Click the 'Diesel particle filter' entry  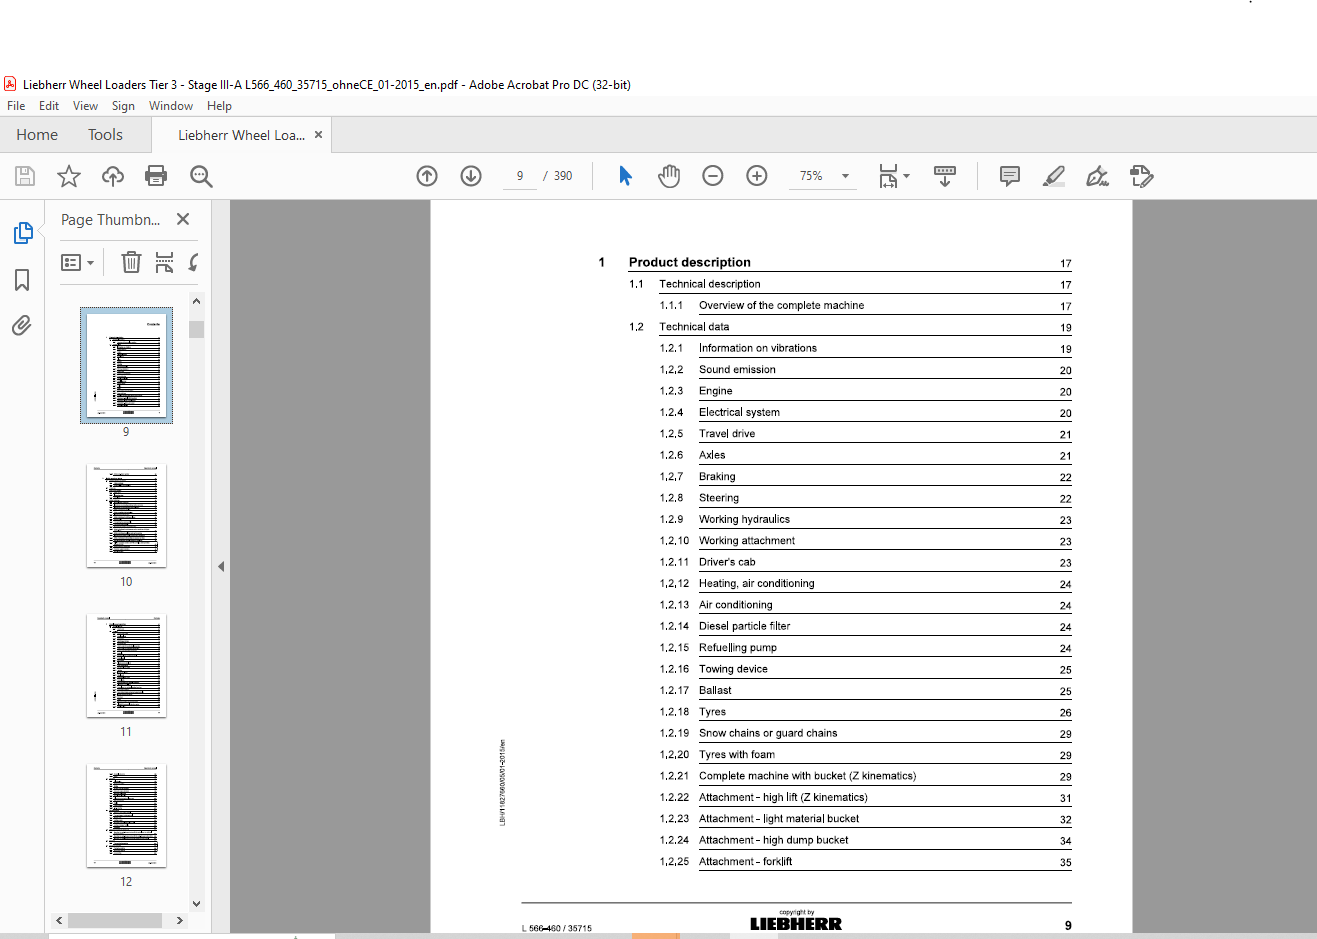tap(744, 626)
